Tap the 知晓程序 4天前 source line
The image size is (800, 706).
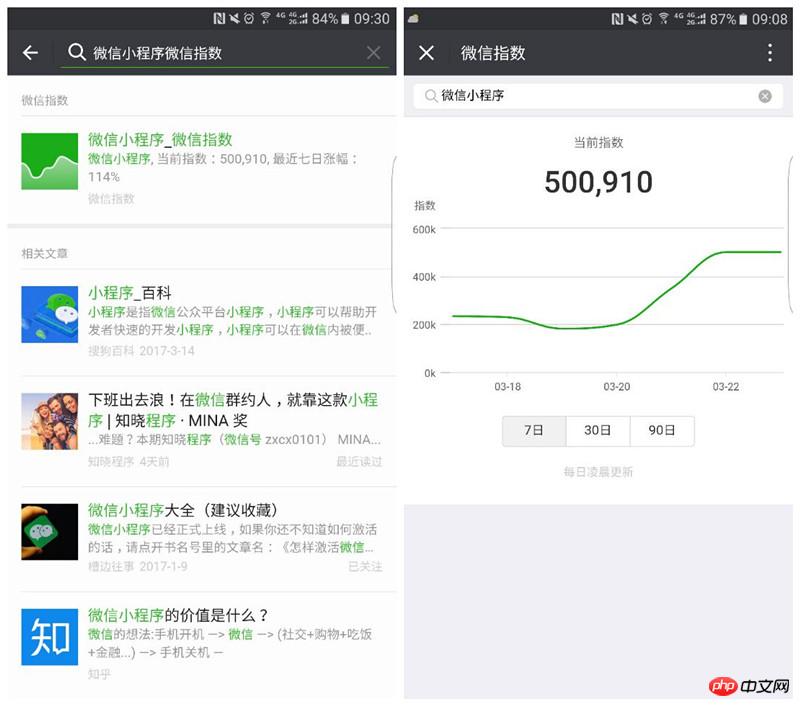(129, 462)
